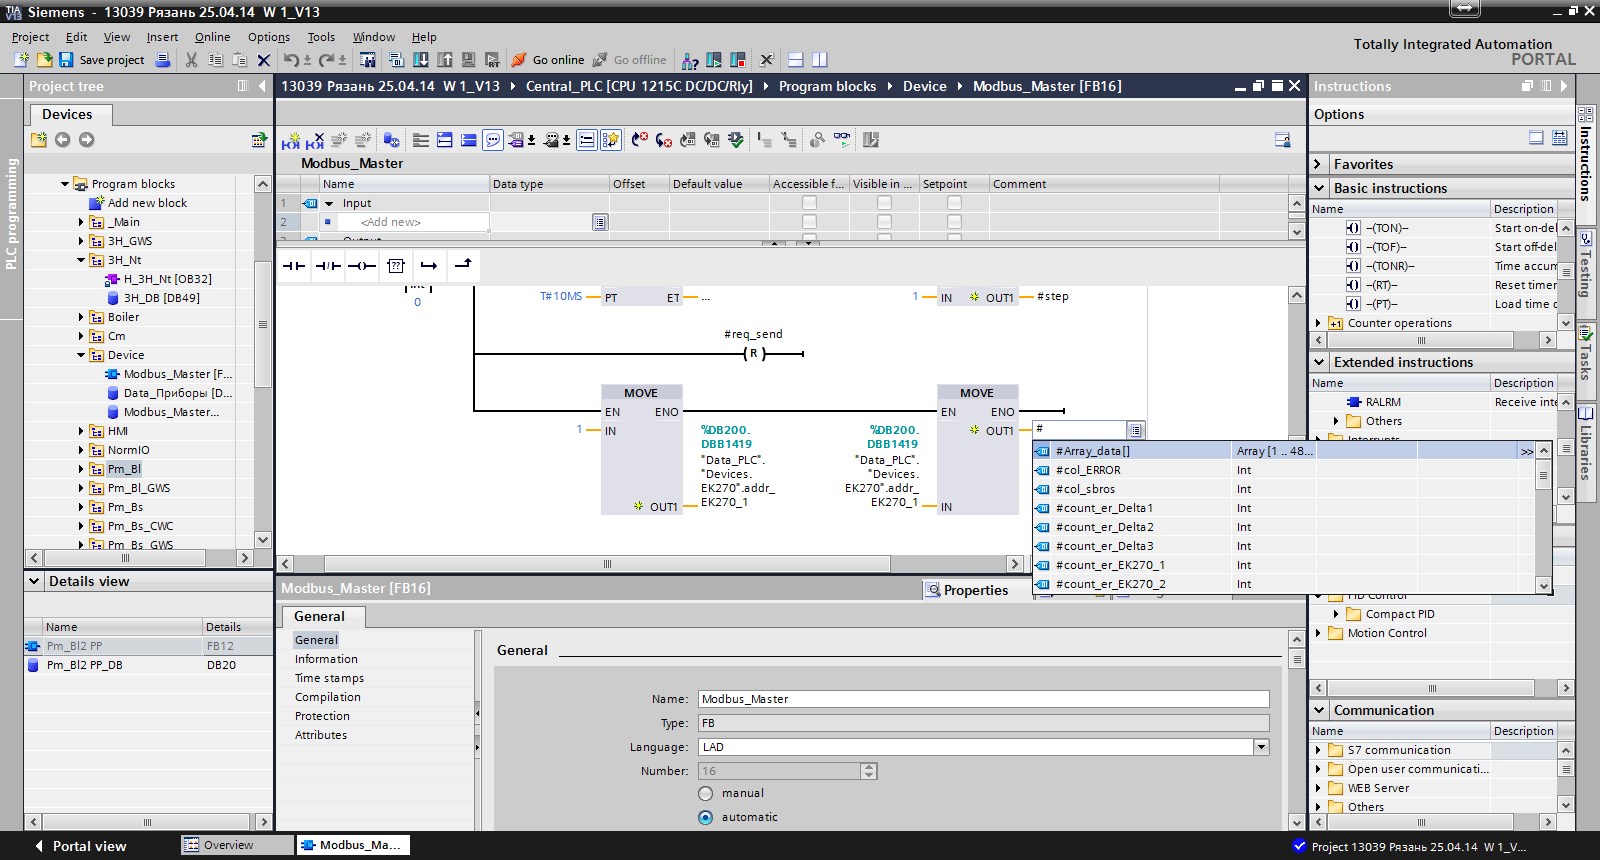Click the Undo arrow icon

[290, 60]
